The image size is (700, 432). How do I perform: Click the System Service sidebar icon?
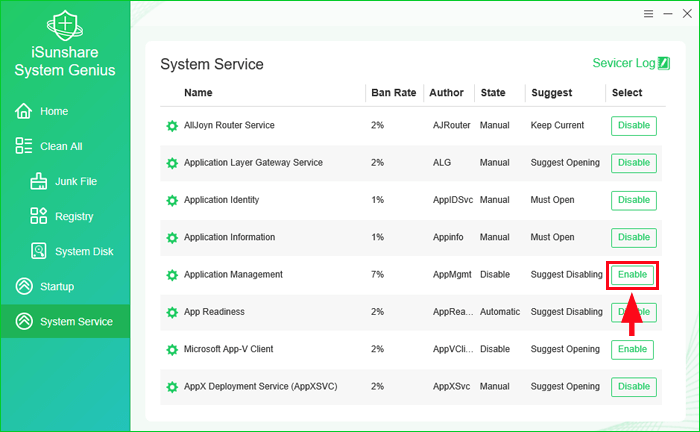click(x=24, y=321)
